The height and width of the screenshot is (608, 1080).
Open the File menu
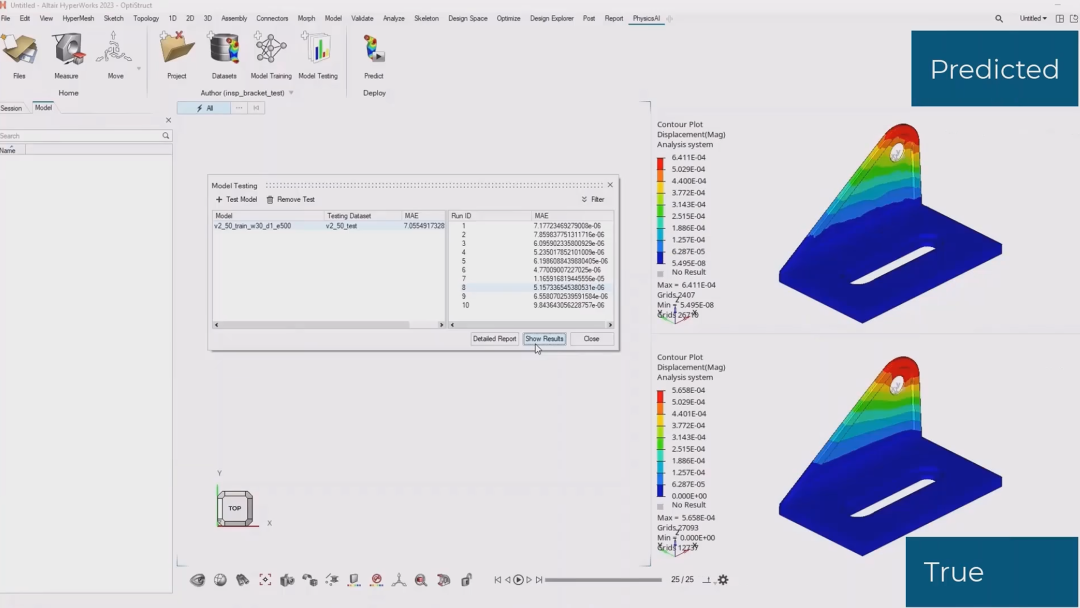coord(6,19)
